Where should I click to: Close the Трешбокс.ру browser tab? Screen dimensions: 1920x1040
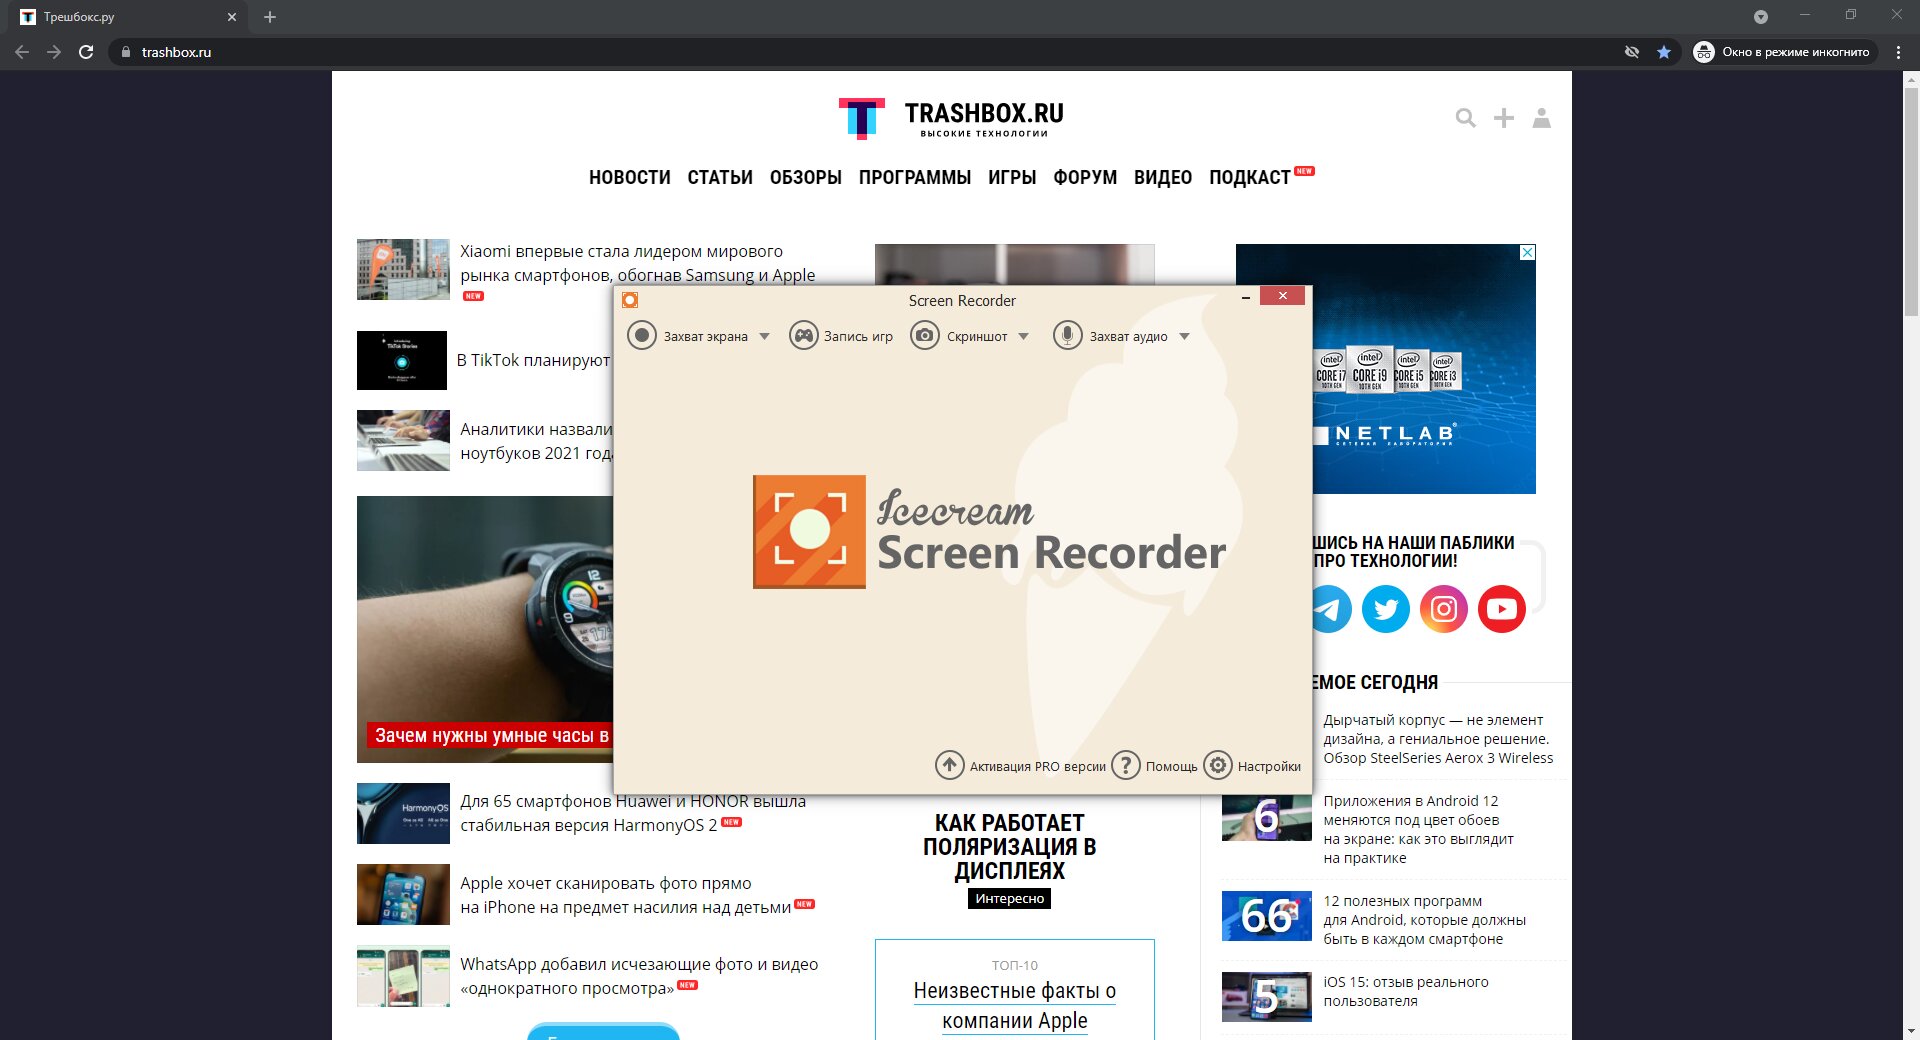coord(232,17)
